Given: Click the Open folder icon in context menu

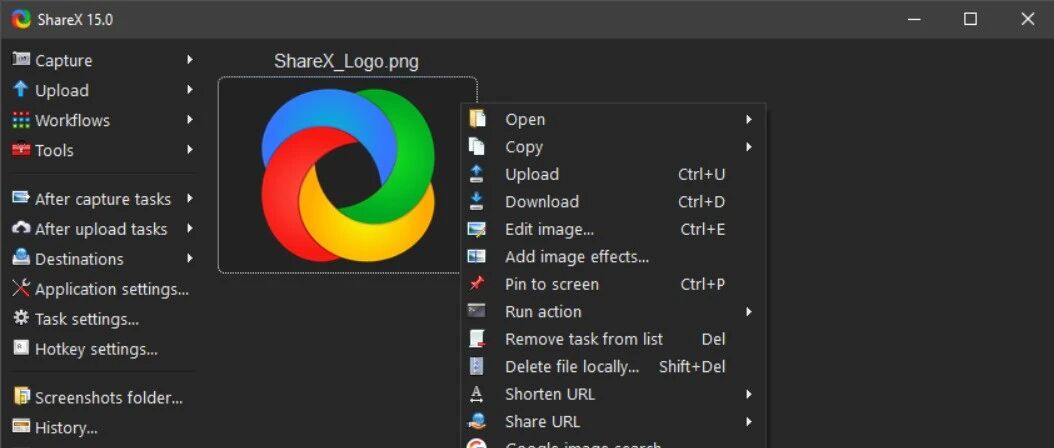Looking at the screenshot, I should tap(477, 119).
